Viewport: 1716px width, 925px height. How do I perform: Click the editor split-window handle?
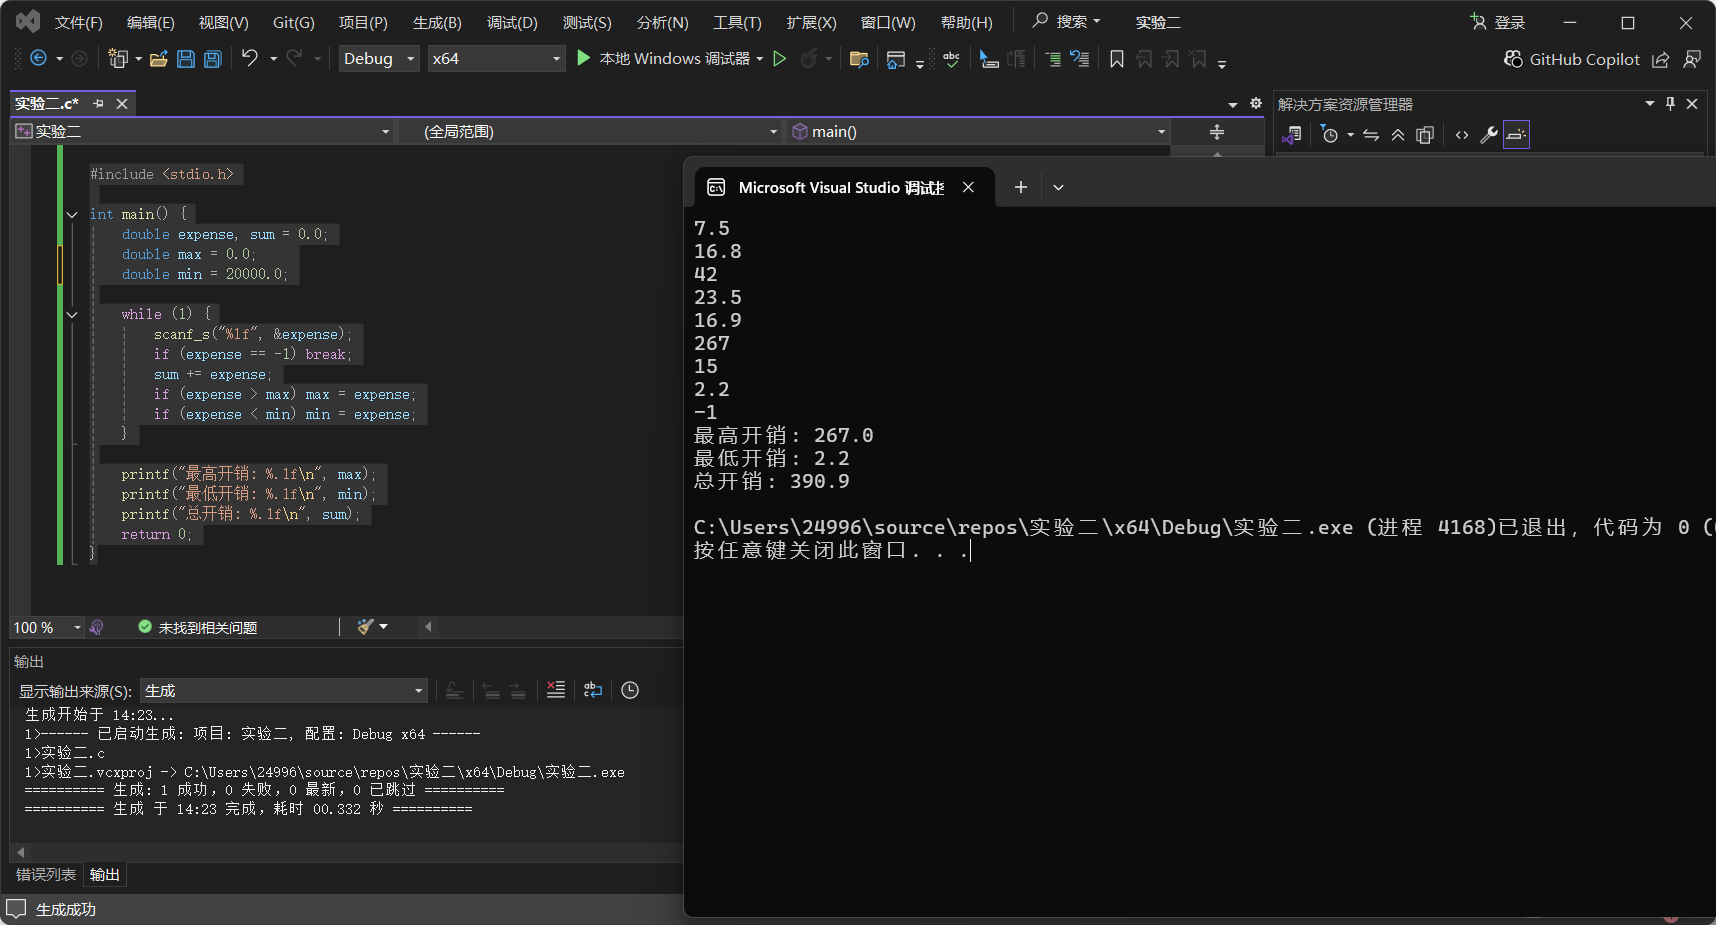point(1217,132)
